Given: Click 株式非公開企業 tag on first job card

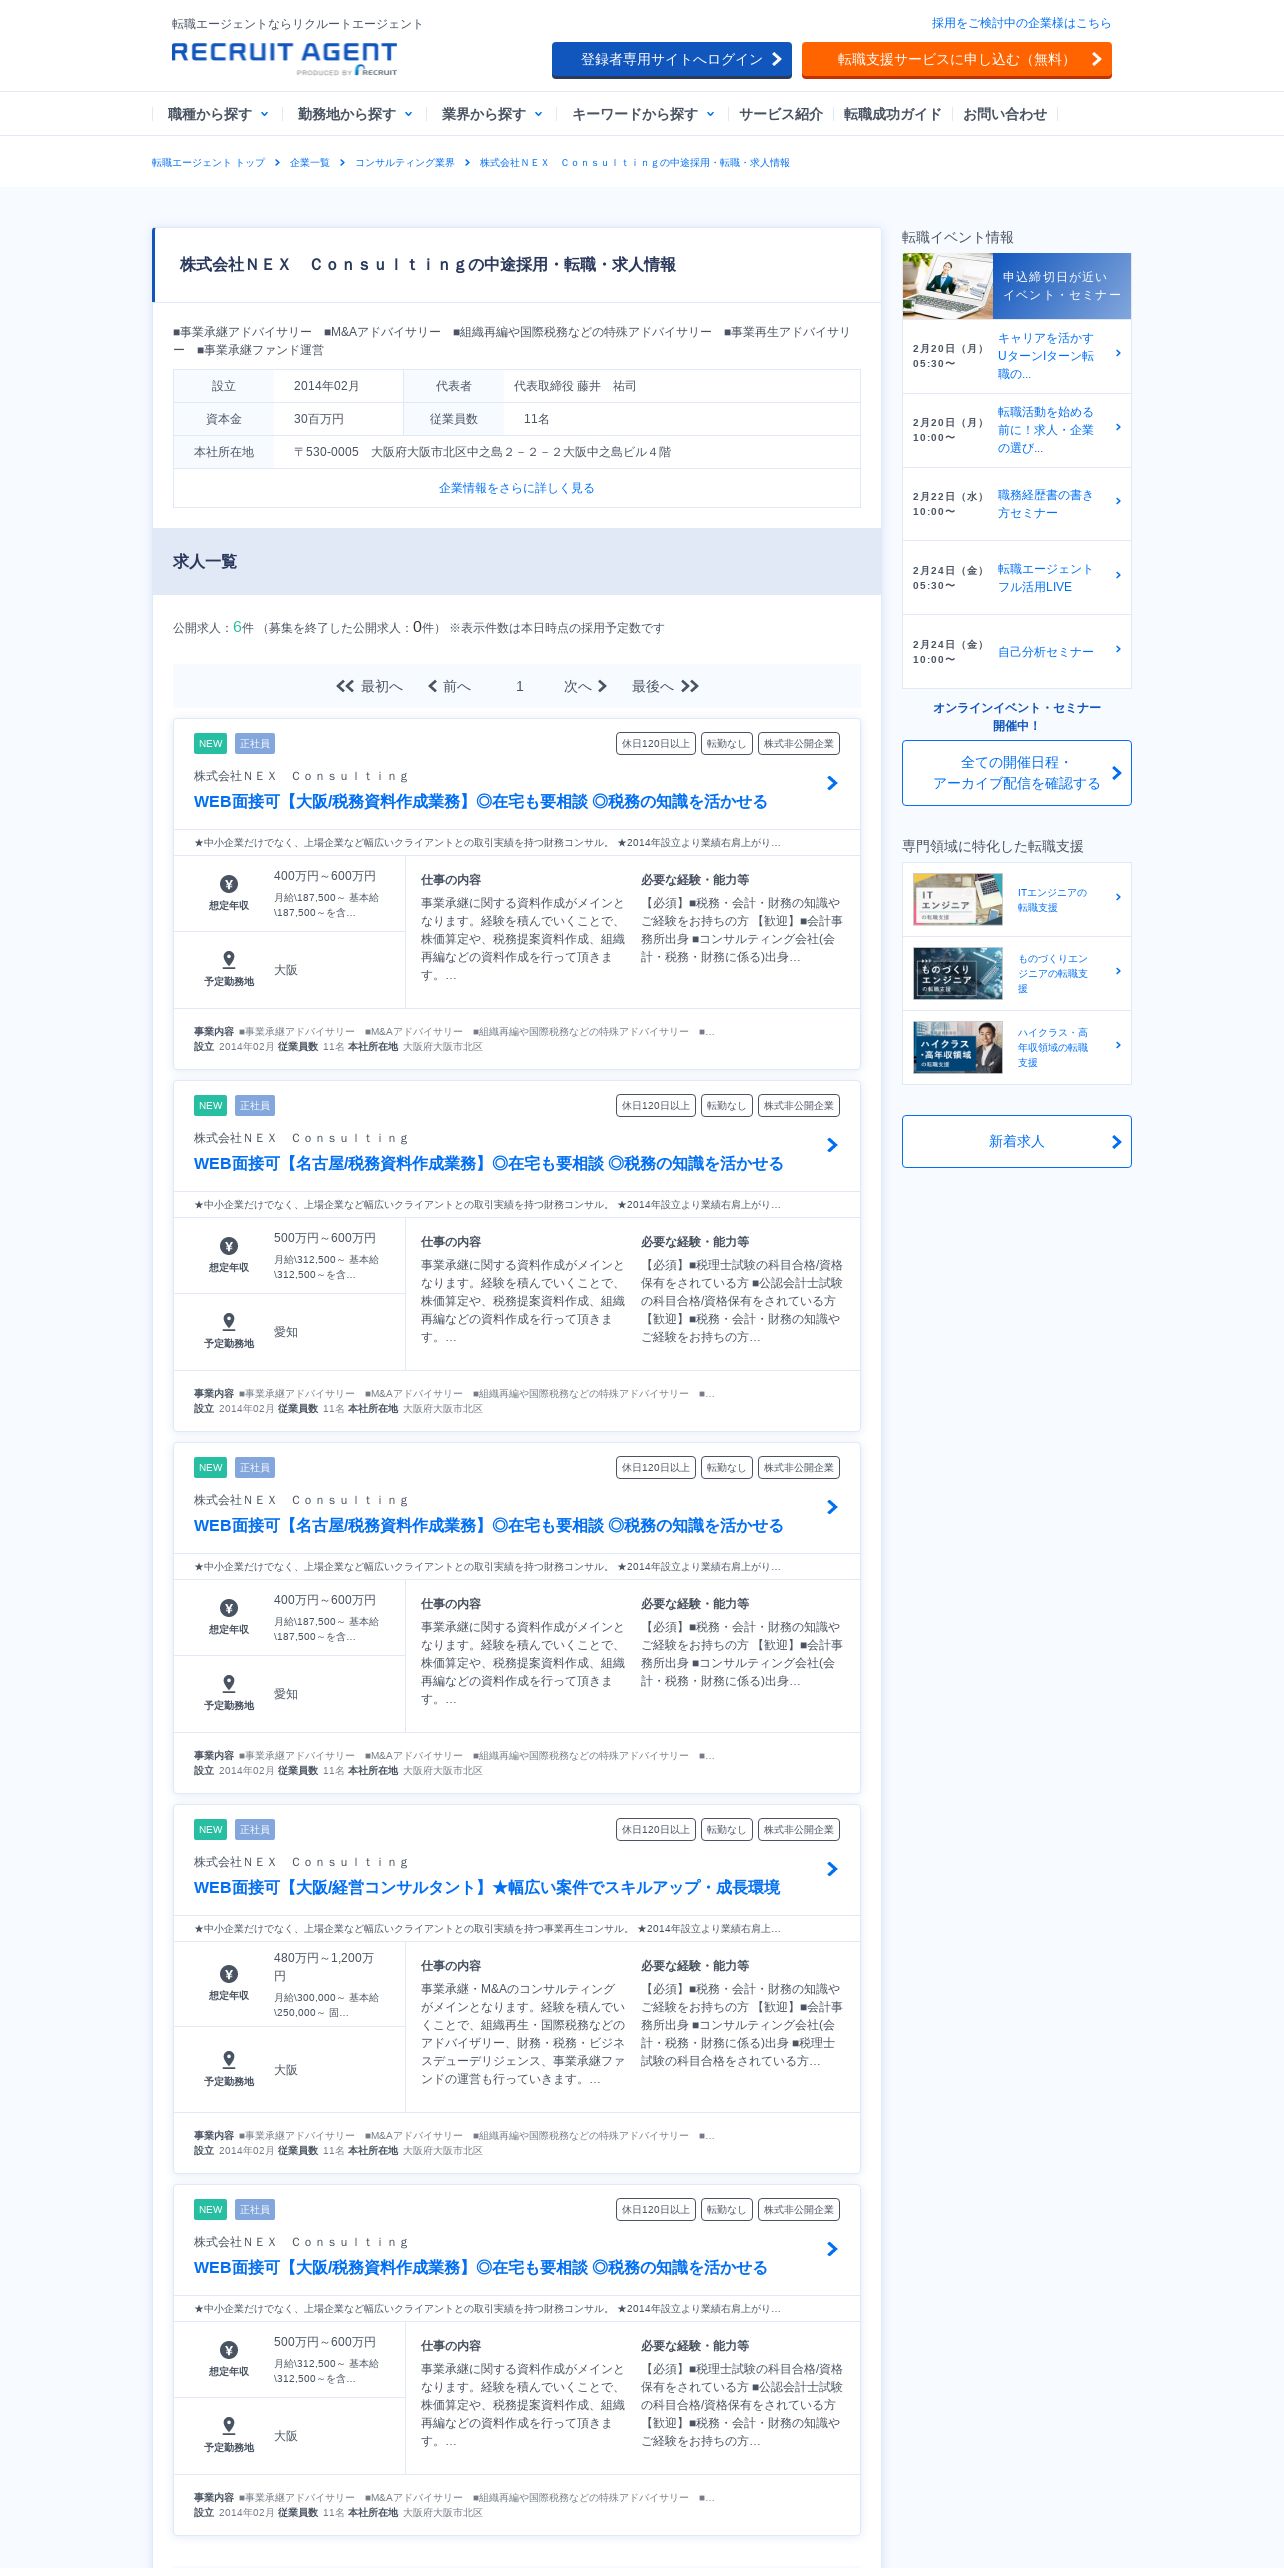Looking at the screenshot, I should [x=799, y=744].
